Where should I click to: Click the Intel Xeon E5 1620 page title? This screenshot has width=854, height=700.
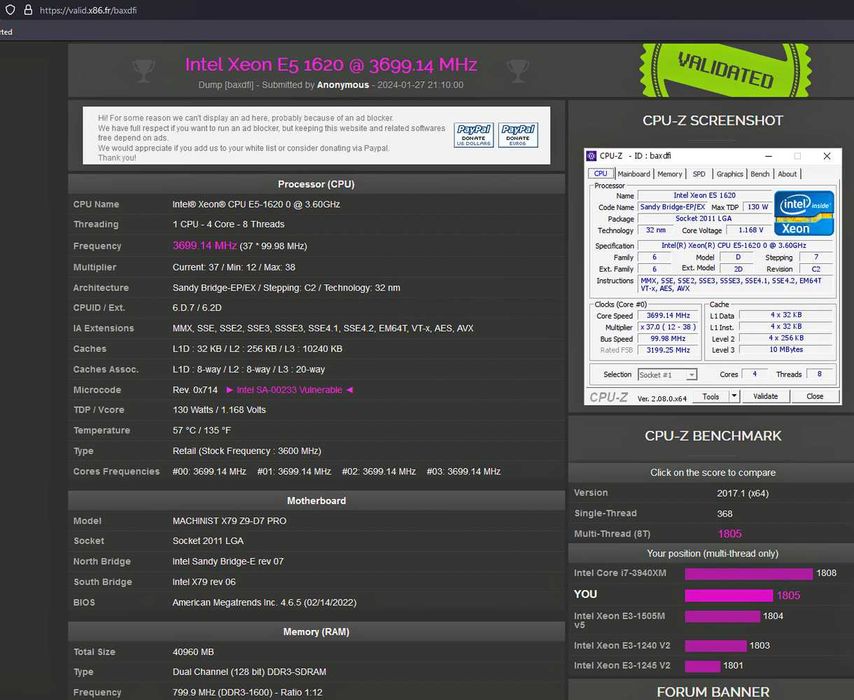point(331,65)
